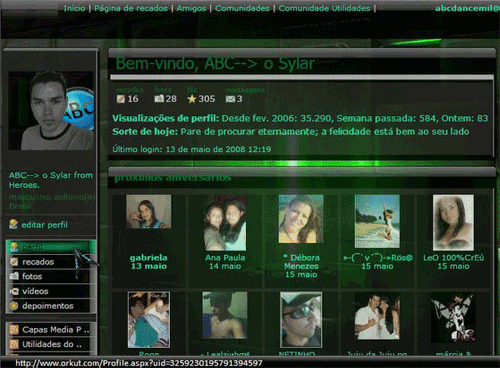The image size is (500, 368).
Task: Open the main profile photo
Action: click(51, 111)
